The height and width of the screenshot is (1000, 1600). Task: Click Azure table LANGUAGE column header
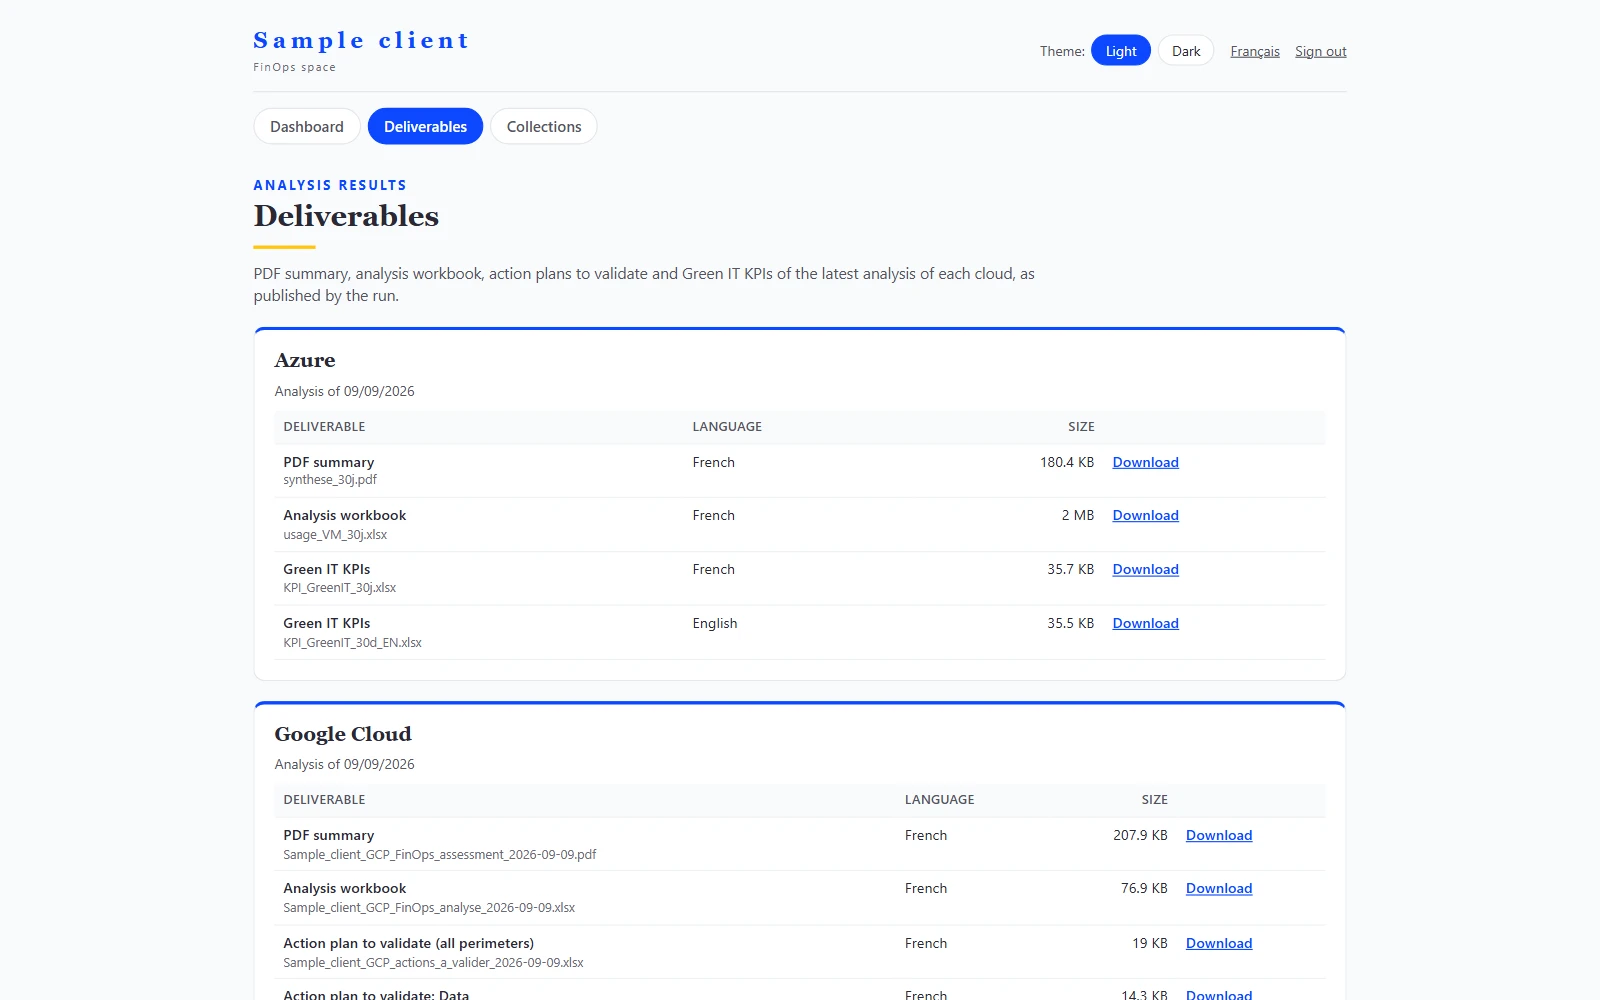coord(727,427)
